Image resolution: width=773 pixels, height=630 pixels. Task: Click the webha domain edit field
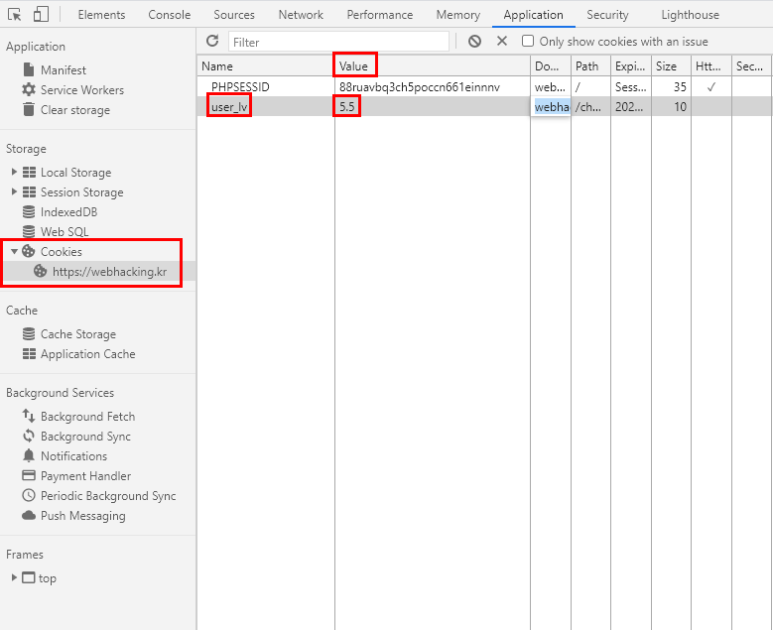551,106
